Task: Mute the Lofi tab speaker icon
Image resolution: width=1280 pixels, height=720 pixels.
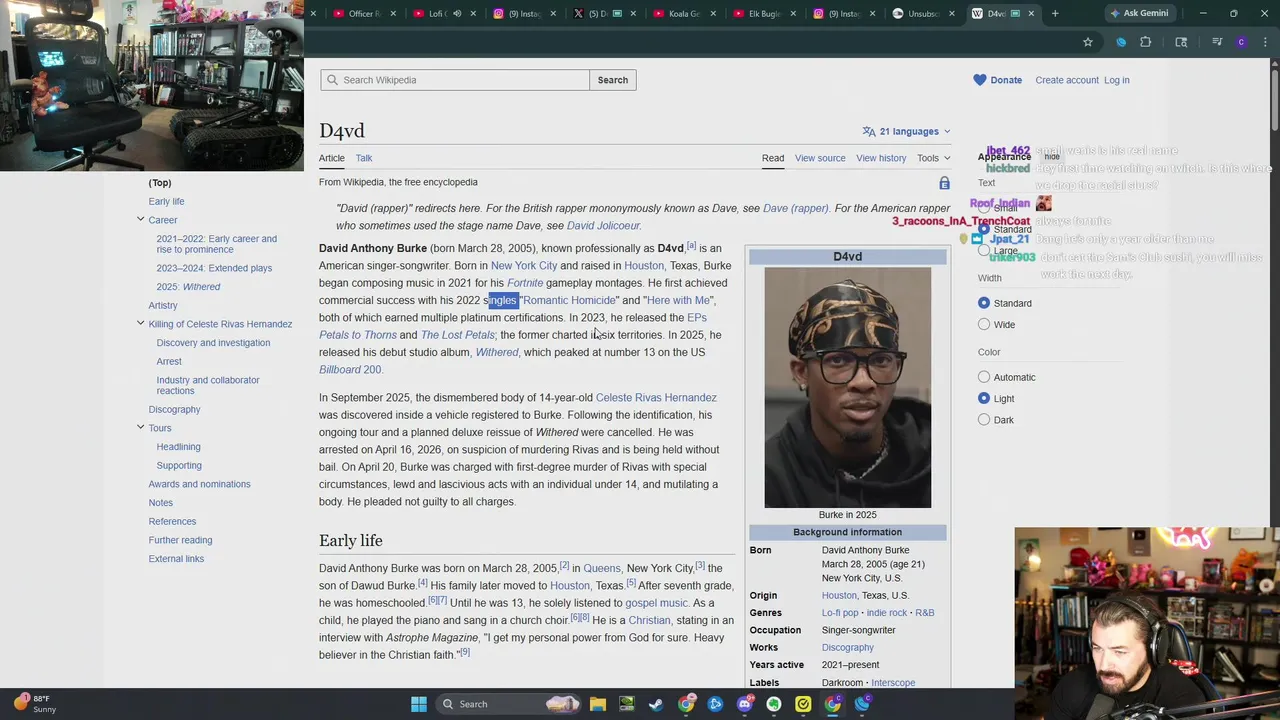Action: pyautogui.click(x=457, y=13)
